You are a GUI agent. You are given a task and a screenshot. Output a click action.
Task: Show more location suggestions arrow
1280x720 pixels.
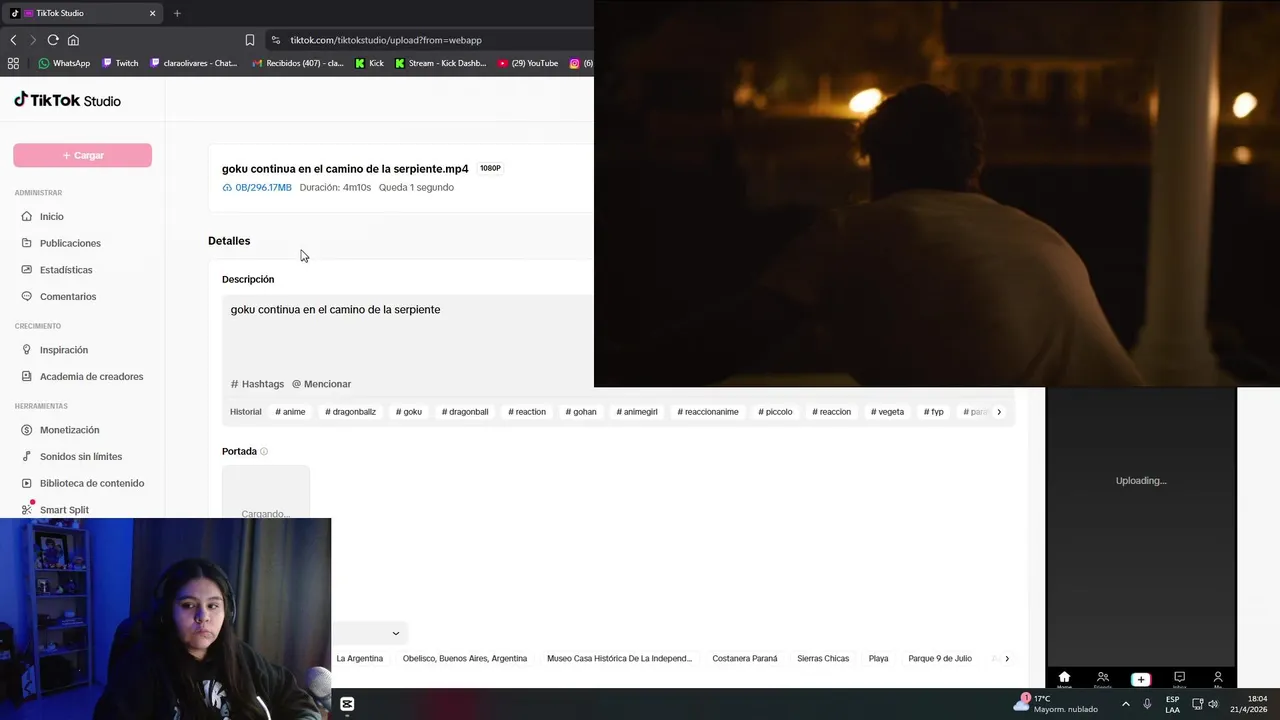(1007, 659)
